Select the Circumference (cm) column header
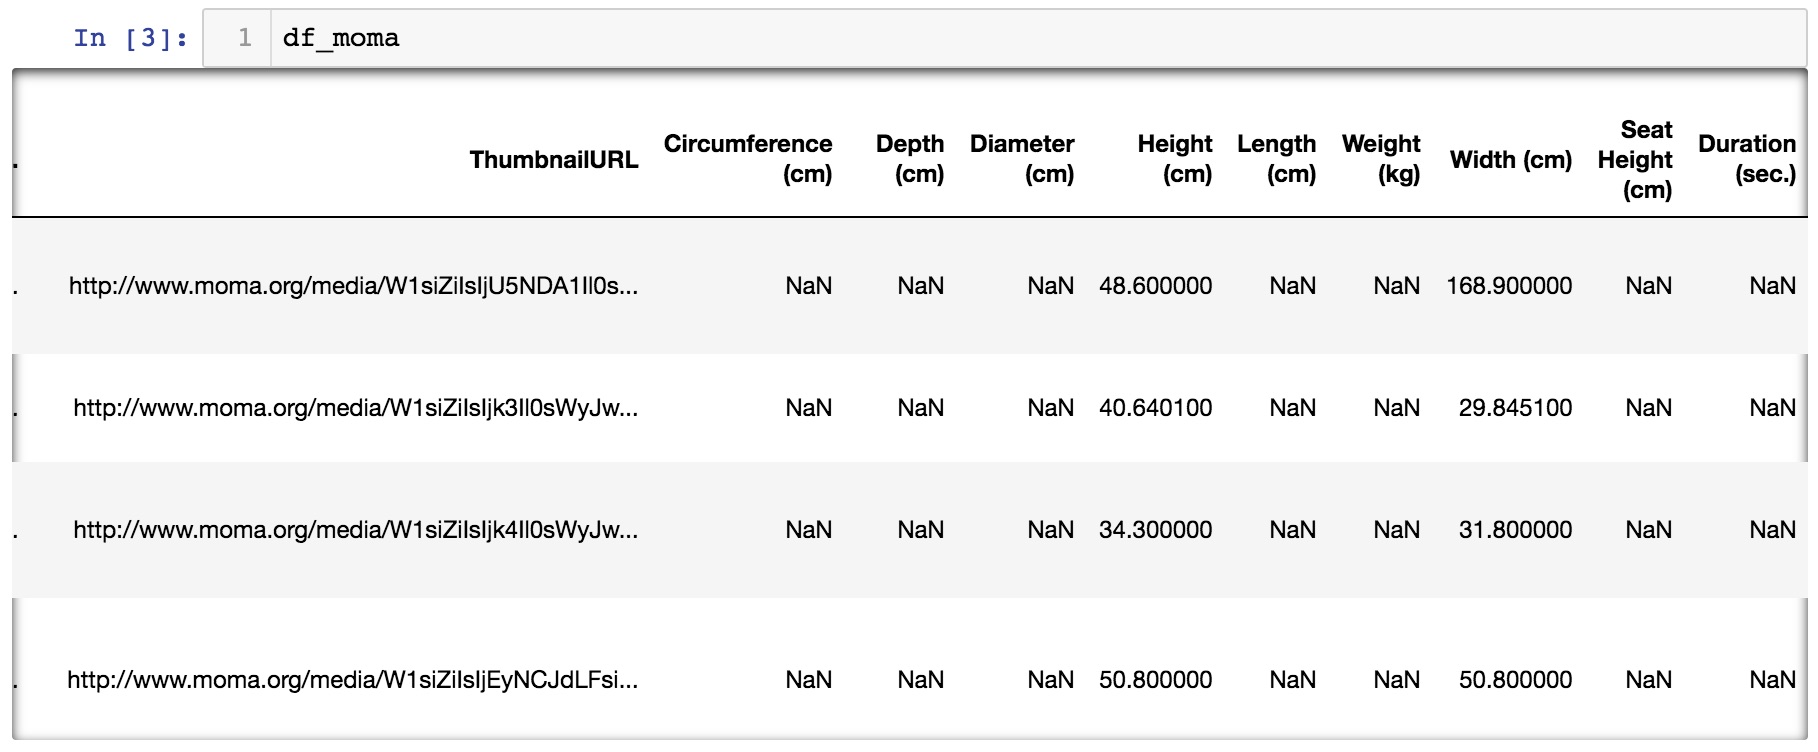Viewport: 1818px width, 752px height. [x=748, y=159]
